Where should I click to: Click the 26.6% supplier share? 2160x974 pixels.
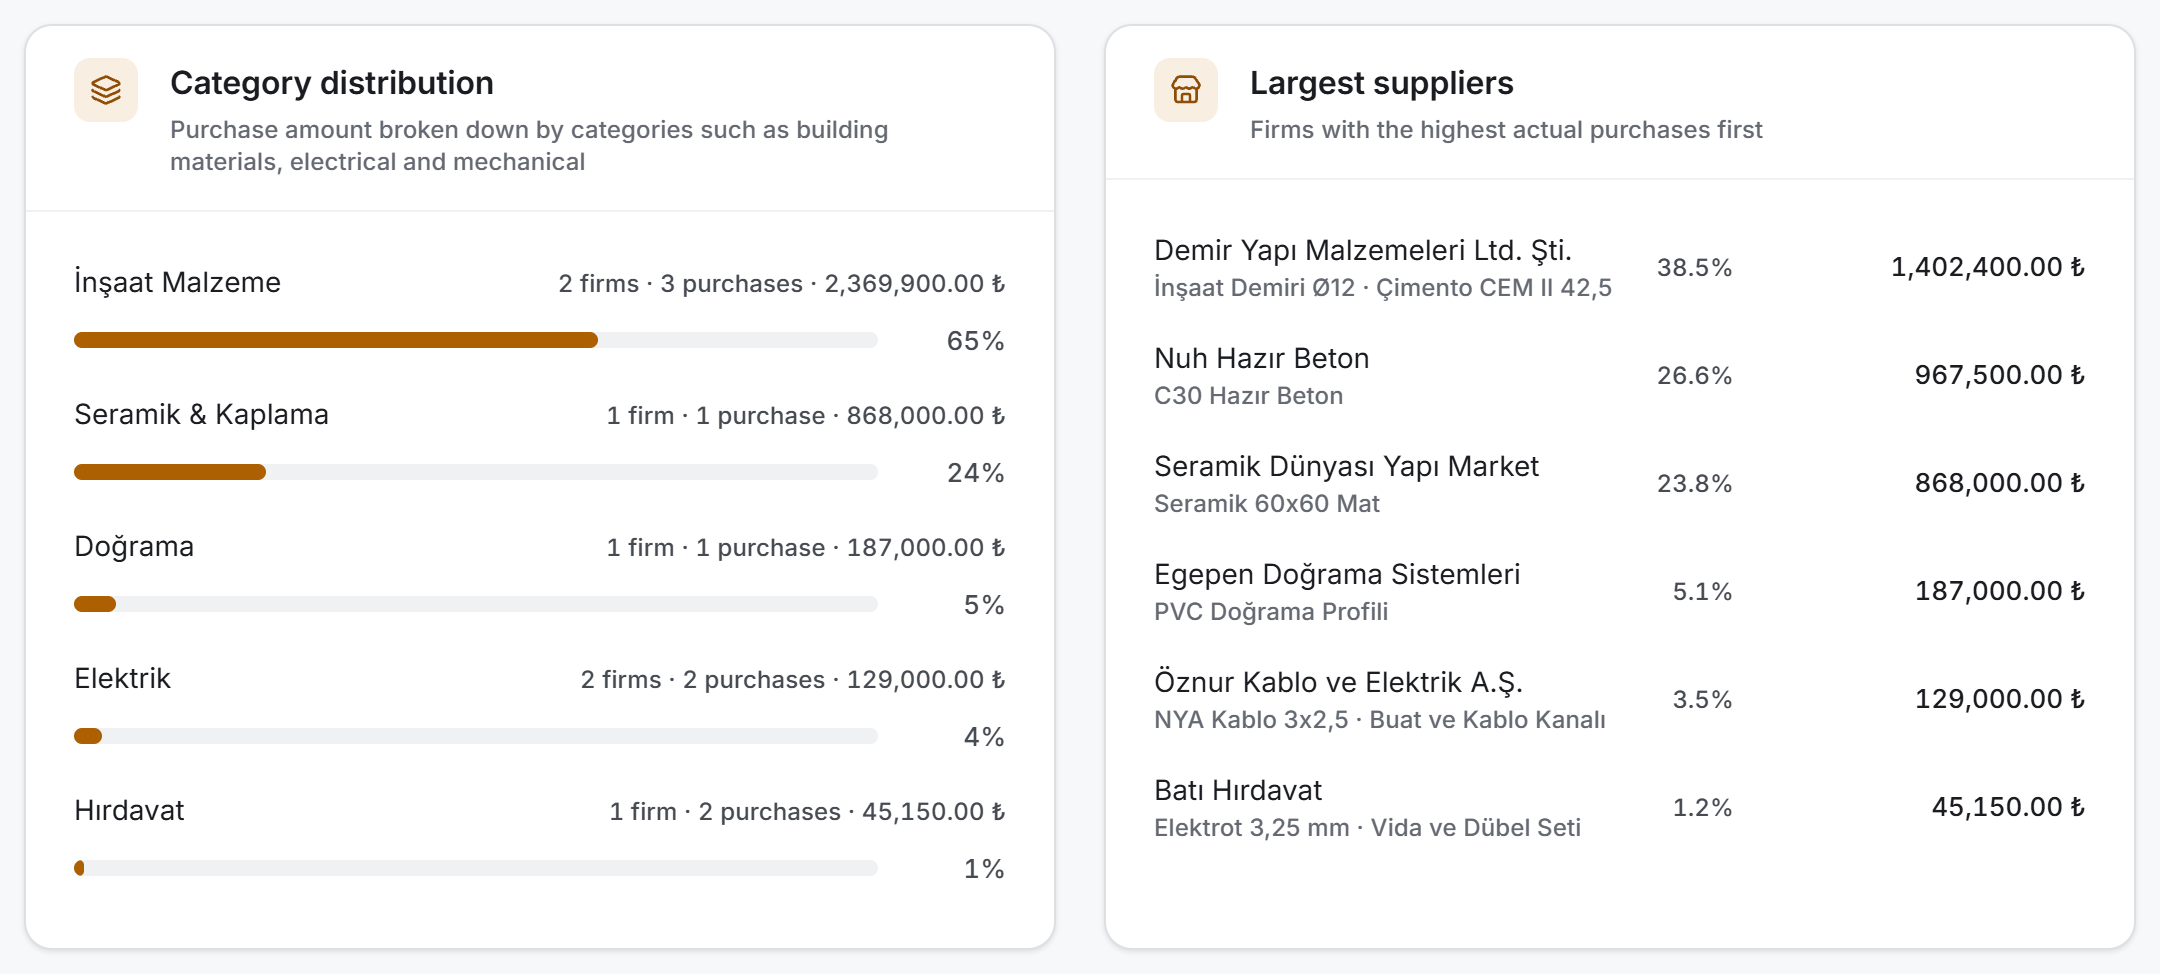click(1694, 376)
